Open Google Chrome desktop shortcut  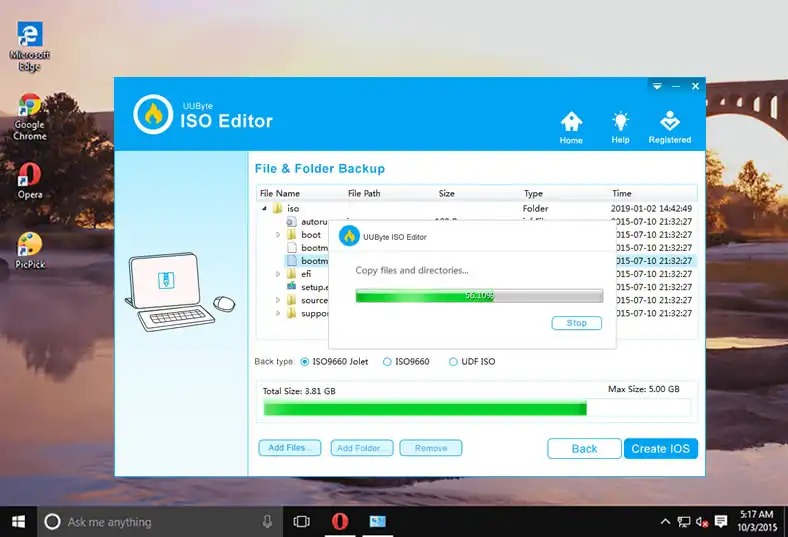click(x=30, y=117)
